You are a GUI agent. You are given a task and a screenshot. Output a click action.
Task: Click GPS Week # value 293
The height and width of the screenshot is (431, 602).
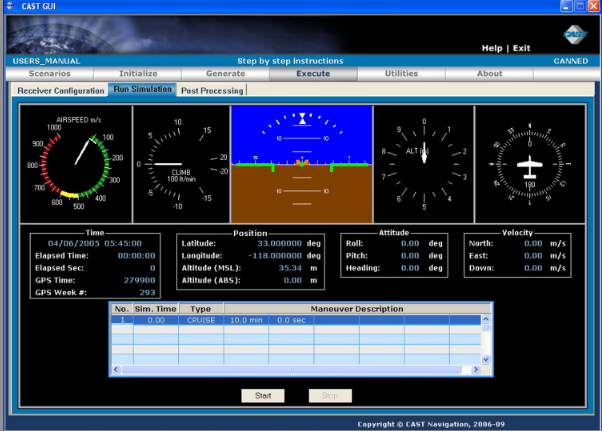coord(147,292)
